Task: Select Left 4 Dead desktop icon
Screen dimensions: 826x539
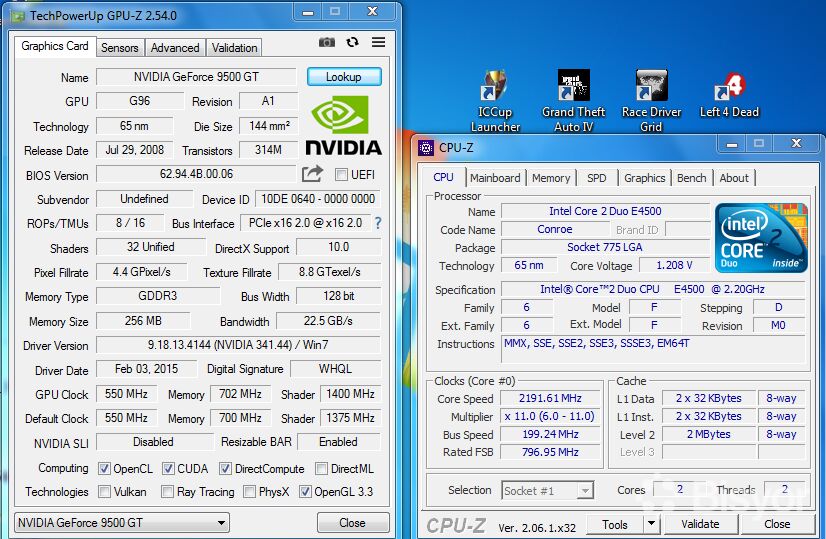Action: pyautogui.click(x=729, y=95)
